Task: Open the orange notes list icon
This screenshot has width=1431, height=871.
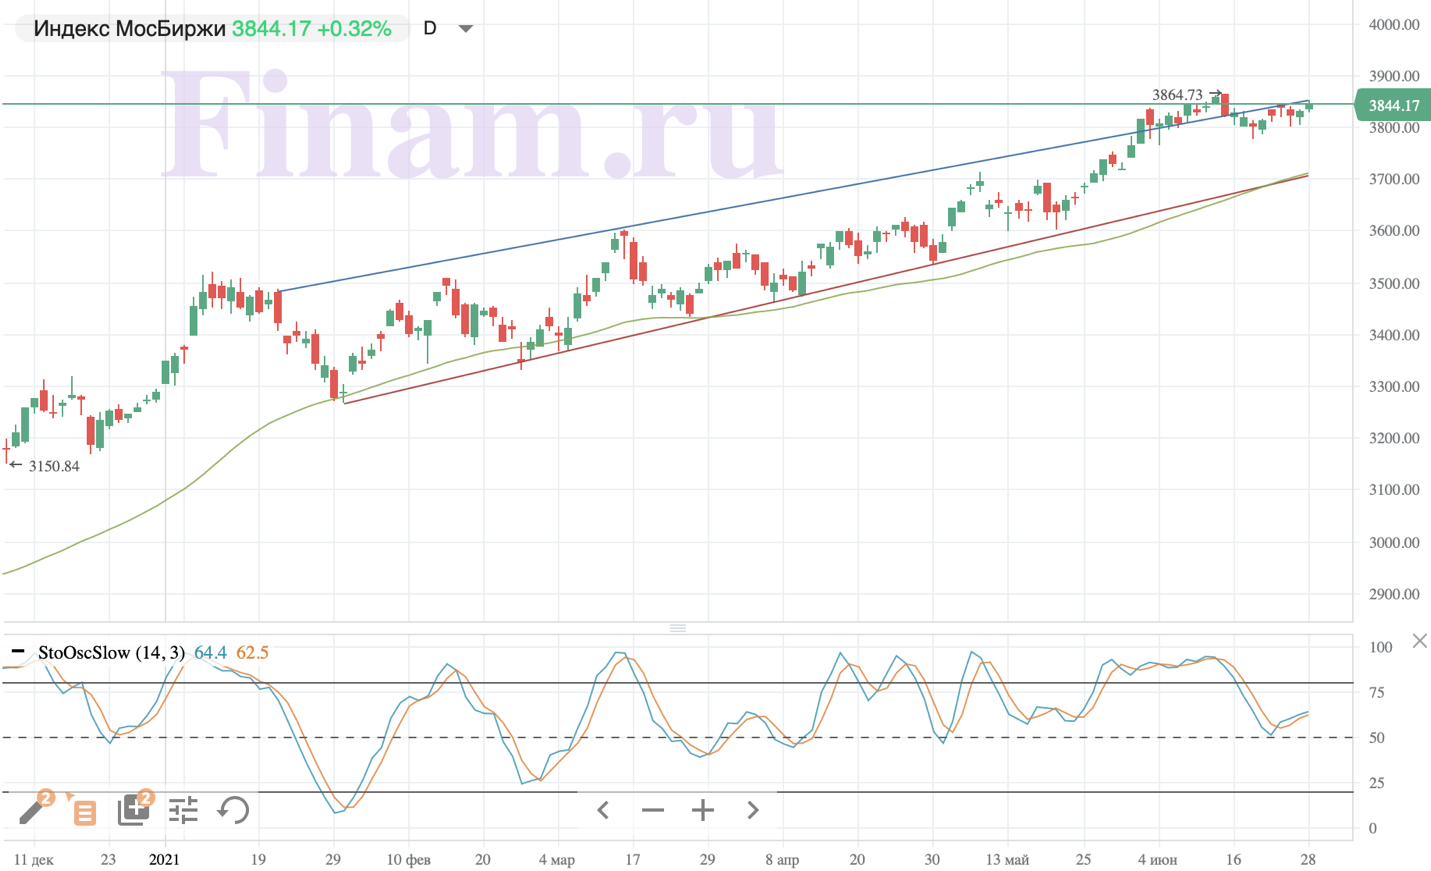Action: [x=84, y=811]
